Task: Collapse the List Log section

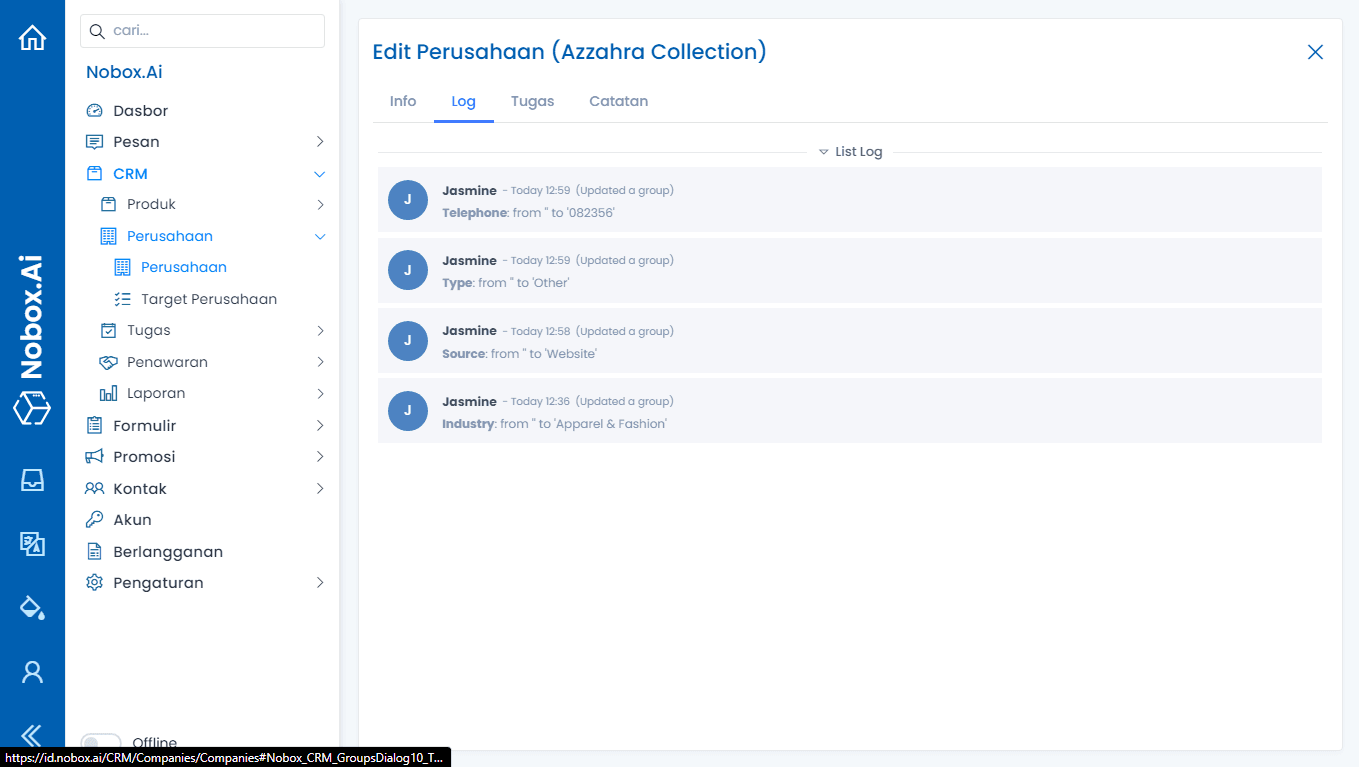Action: pyautogui.click(x=850, y=152)
